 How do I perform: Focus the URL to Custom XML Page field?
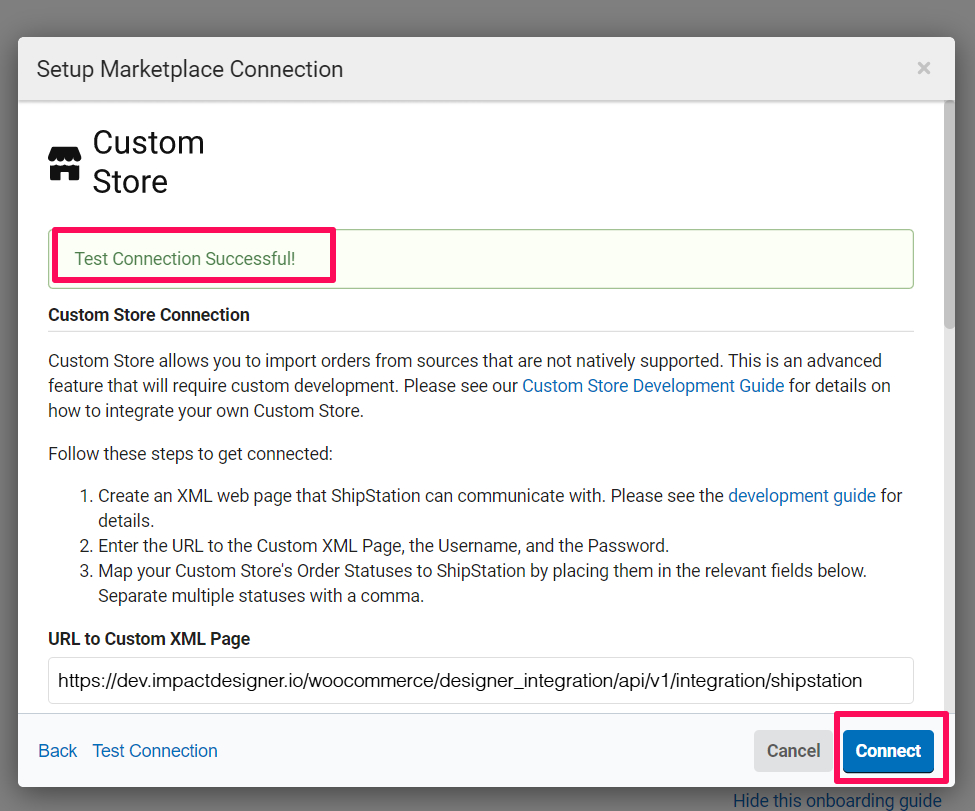(480, 680)
